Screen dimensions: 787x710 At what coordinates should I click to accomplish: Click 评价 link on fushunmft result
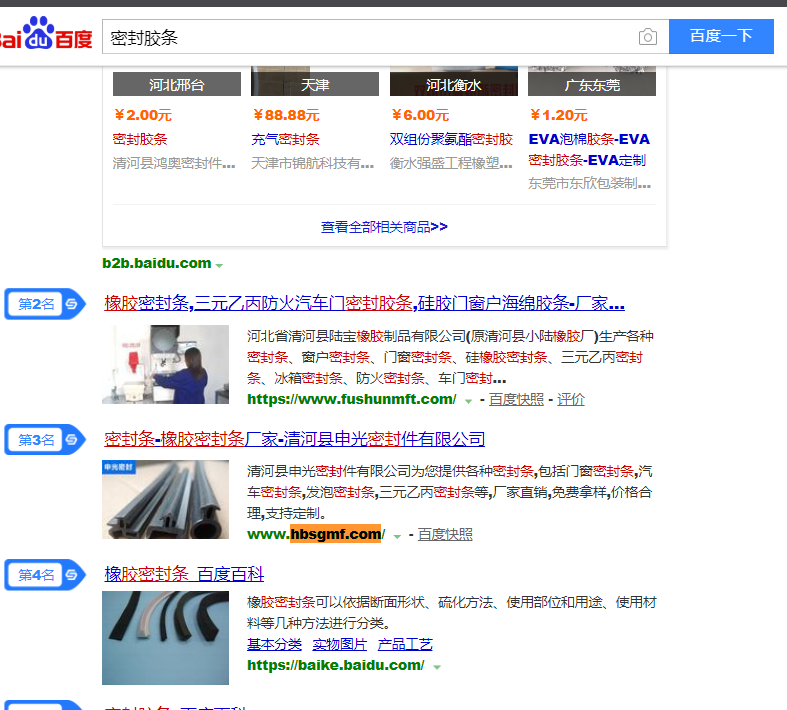click(x=571, y=399)
